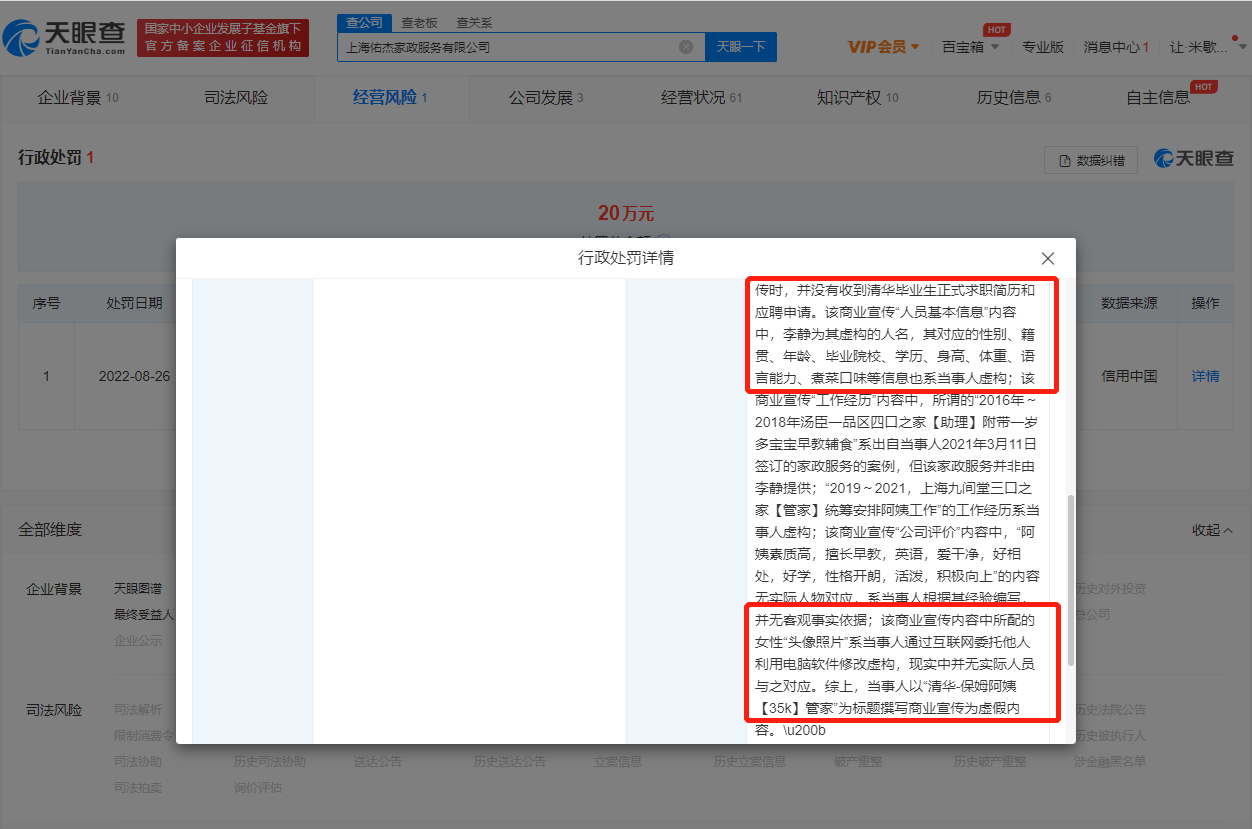Click the 消息中心 item with red badge

click(x=1115, y=46)
